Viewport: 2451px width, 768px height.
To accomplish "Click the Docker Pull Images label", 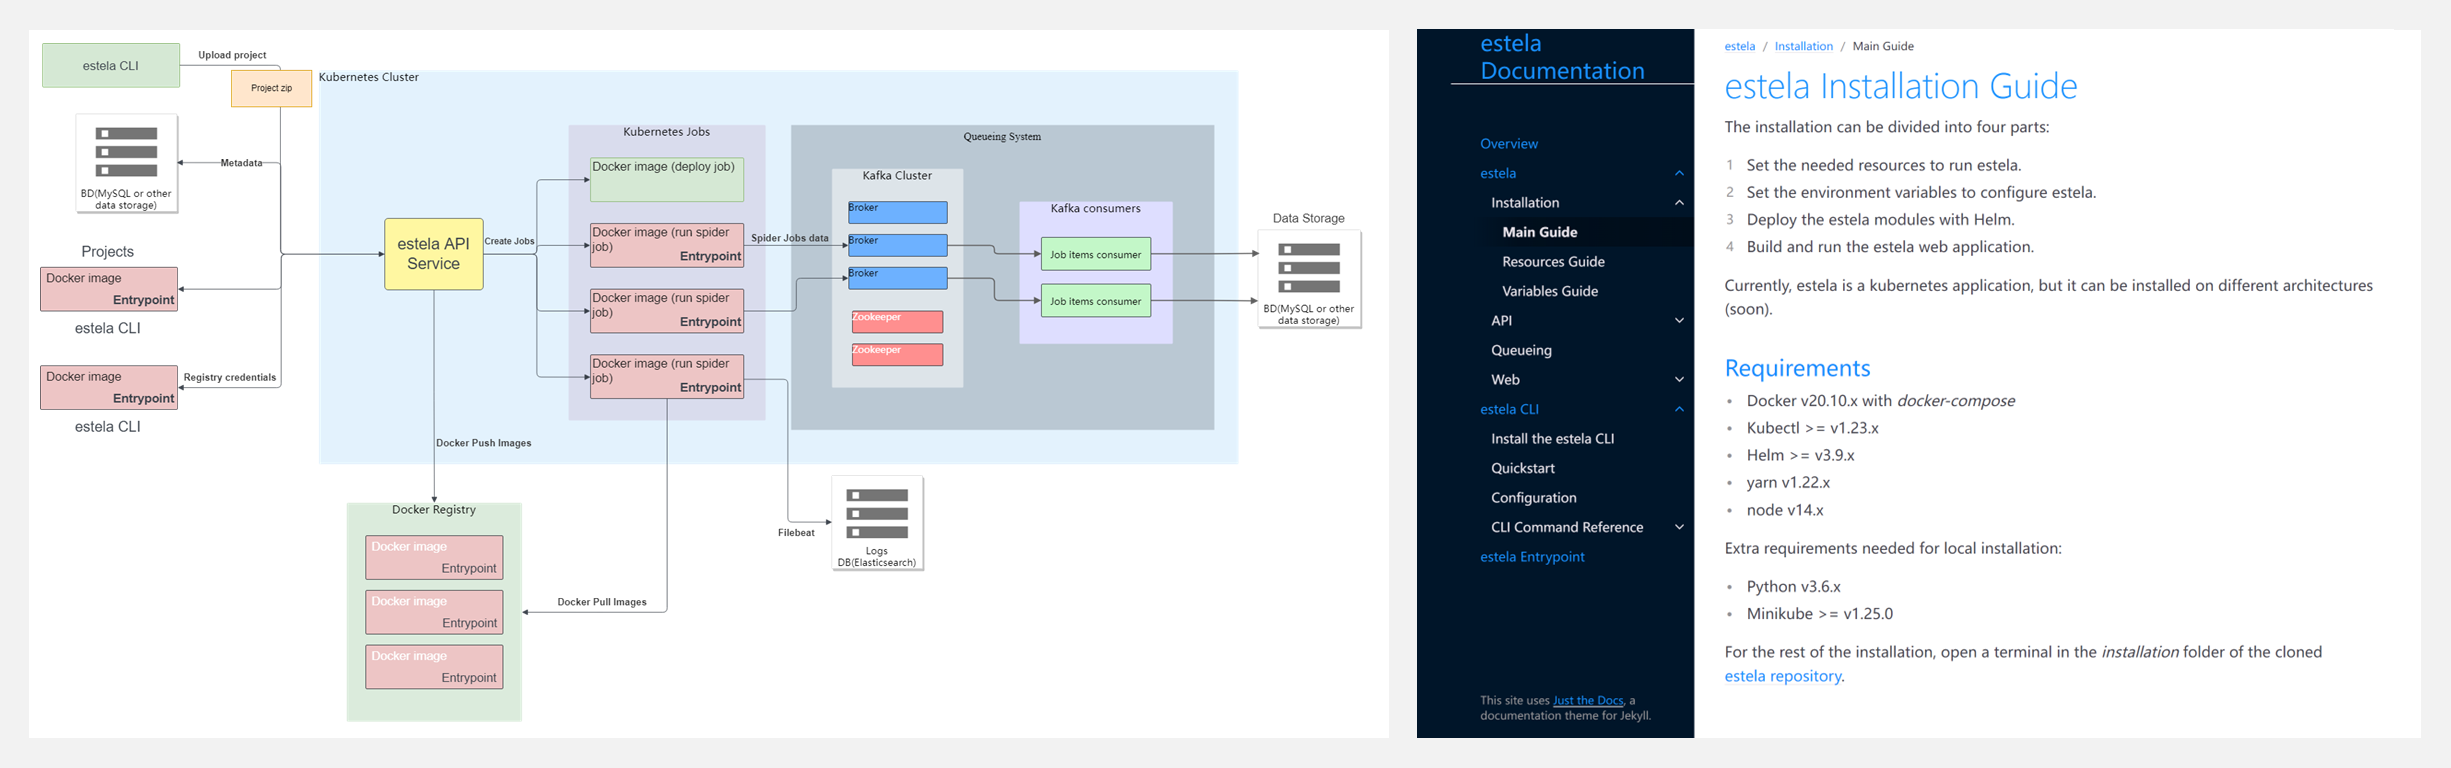I will pyautogui.click(x=601, y=602).
